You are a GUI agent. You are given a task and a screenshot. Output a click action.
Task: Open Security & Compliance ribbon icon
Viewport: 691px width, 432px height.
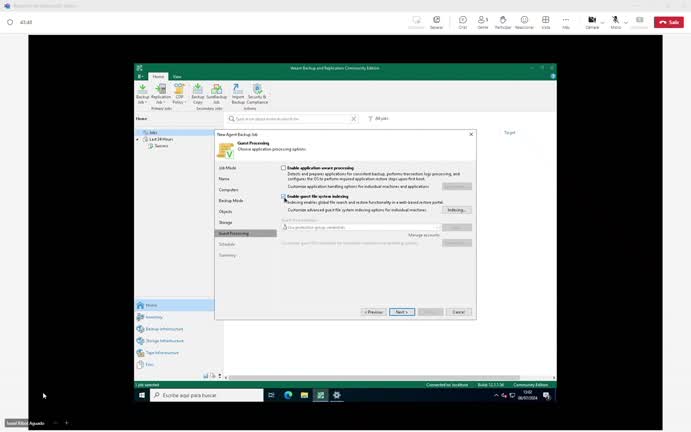(257, 93)
